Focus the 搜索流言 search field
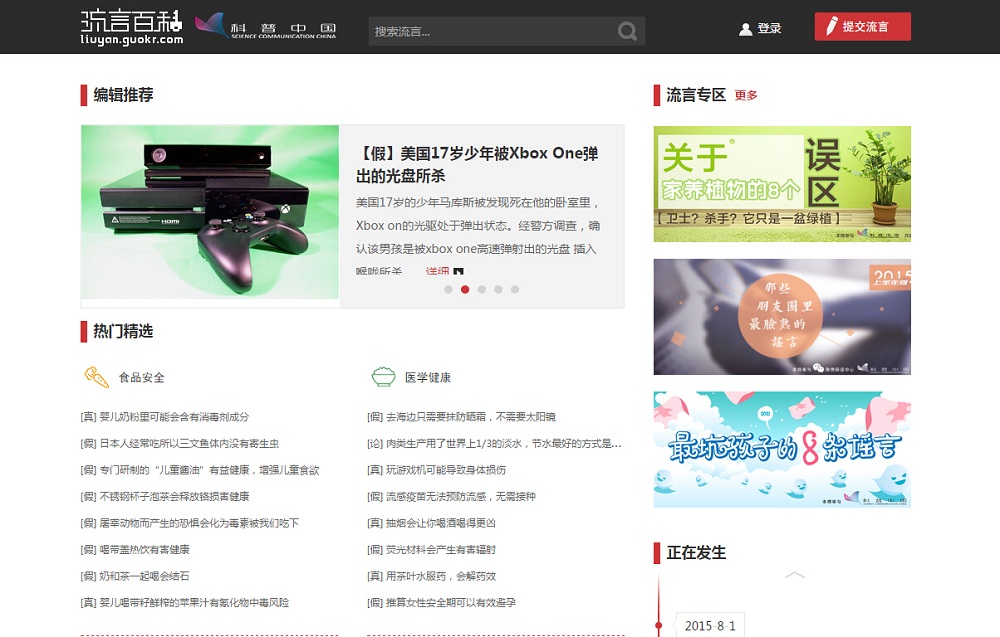 pos(506,31)
